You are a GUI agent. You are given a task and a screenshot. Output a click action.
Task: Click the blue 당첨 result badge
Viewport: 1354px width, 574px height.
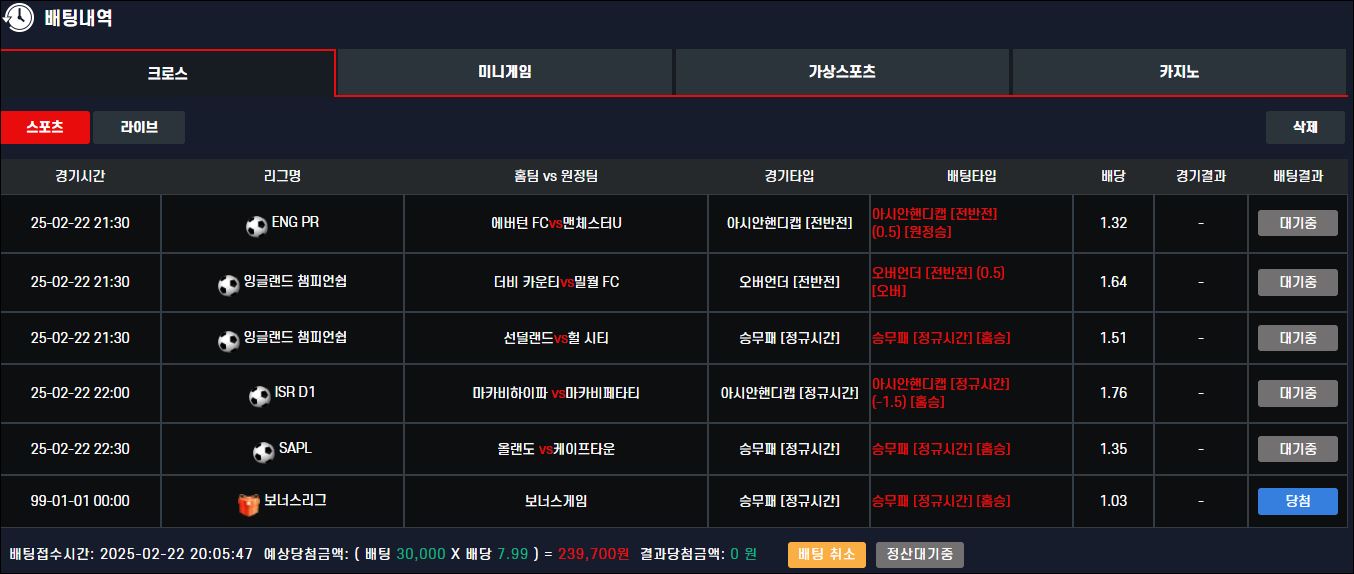click(x=1297, y=501)
